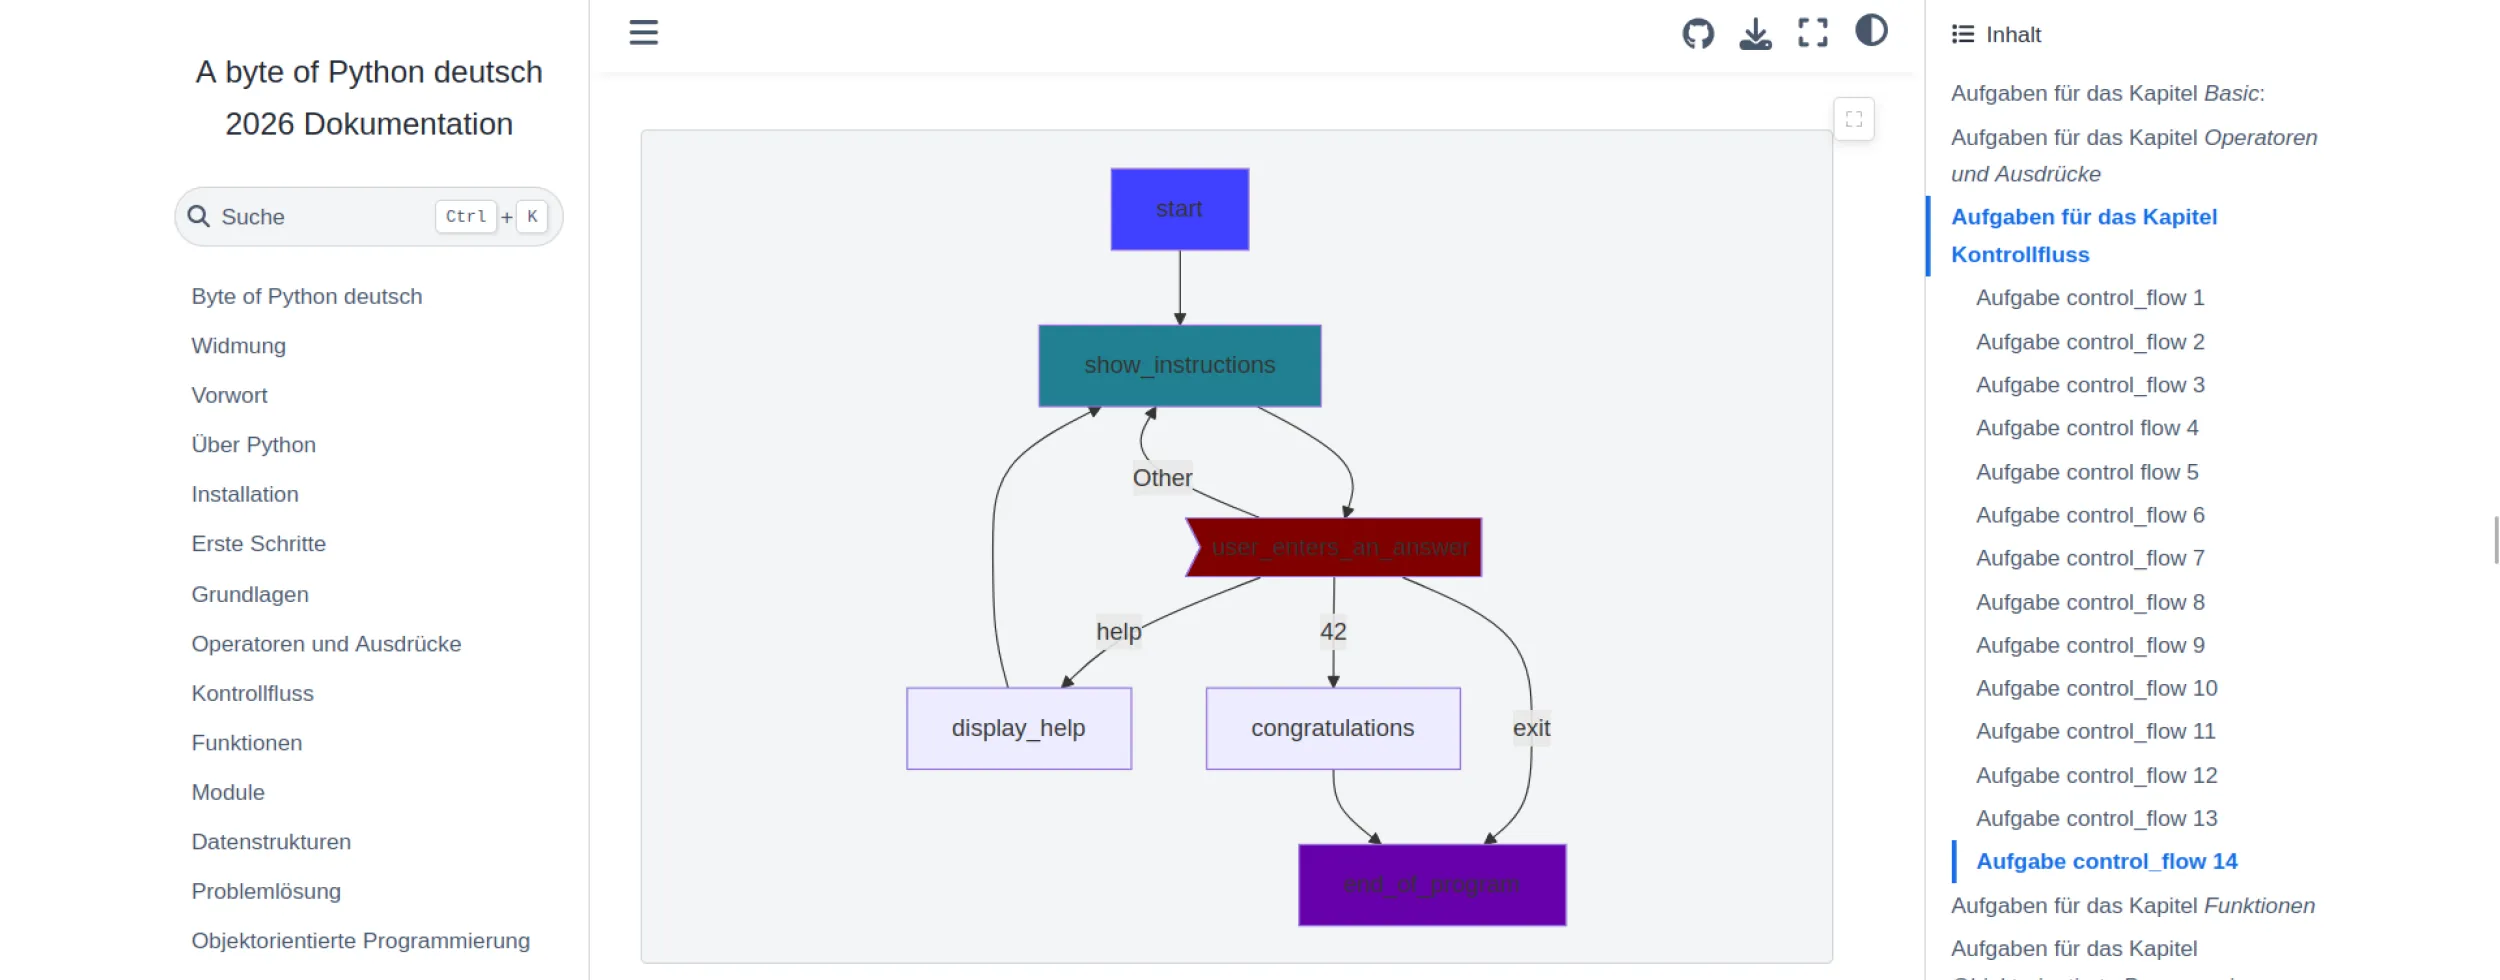The image size is (2500, 980).
Task: Click the page scrollbar thumb at right edge
Action: click(2495, 540)
